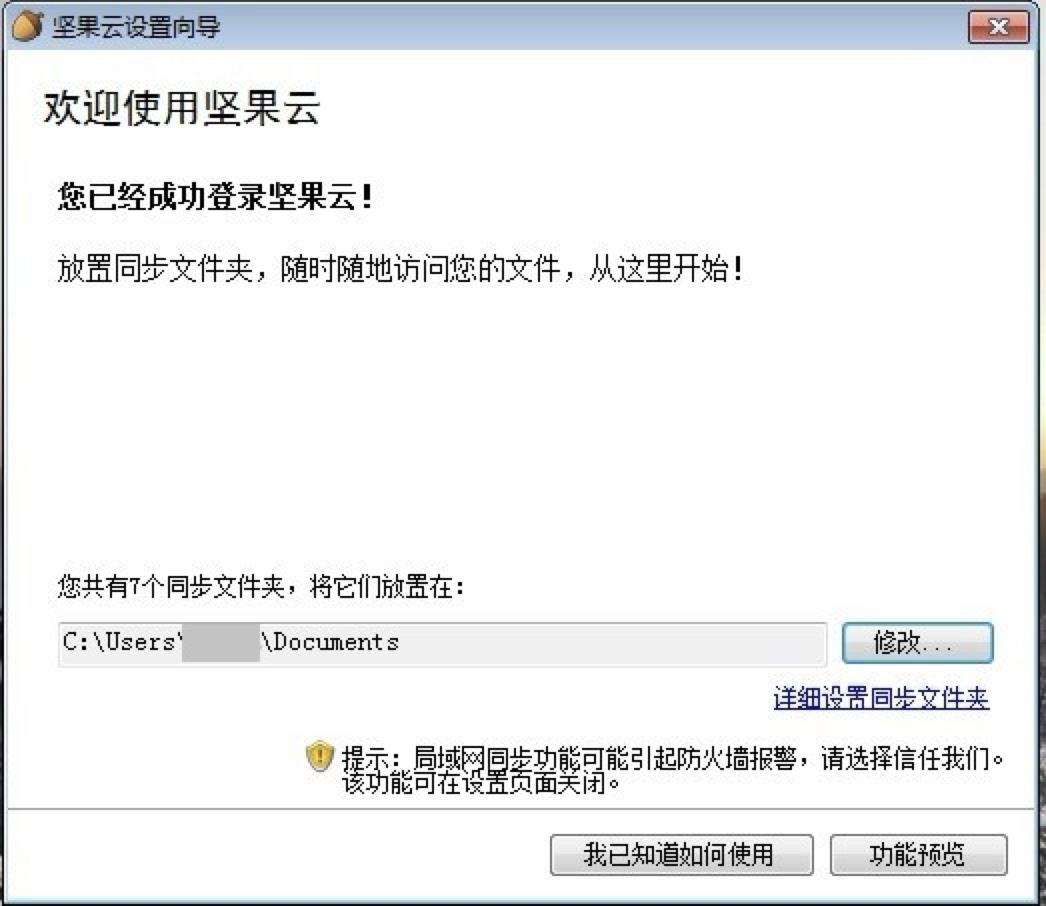Click the 修改... button
1046x906 pixels.
(x=917, y=643)
